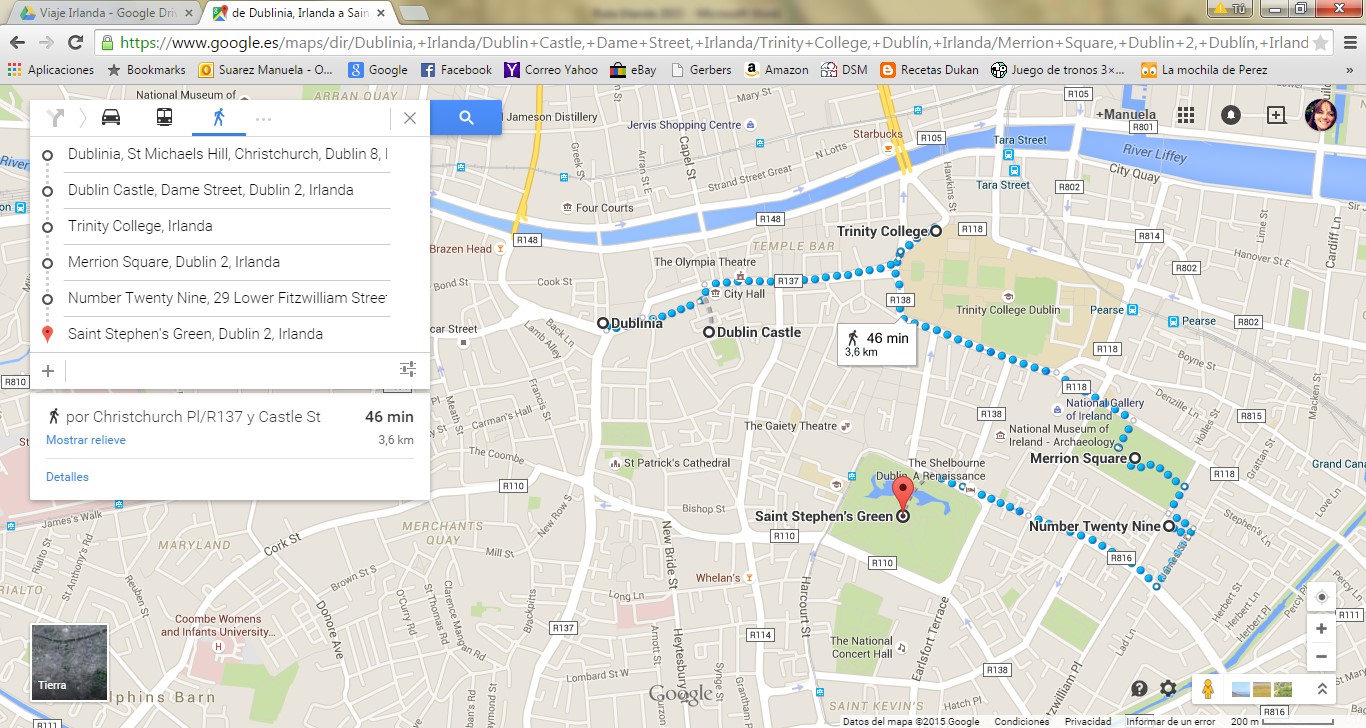Click the blue search magnifier button
This screenshot has width=1366, height=728.
[x=466, y=118]
